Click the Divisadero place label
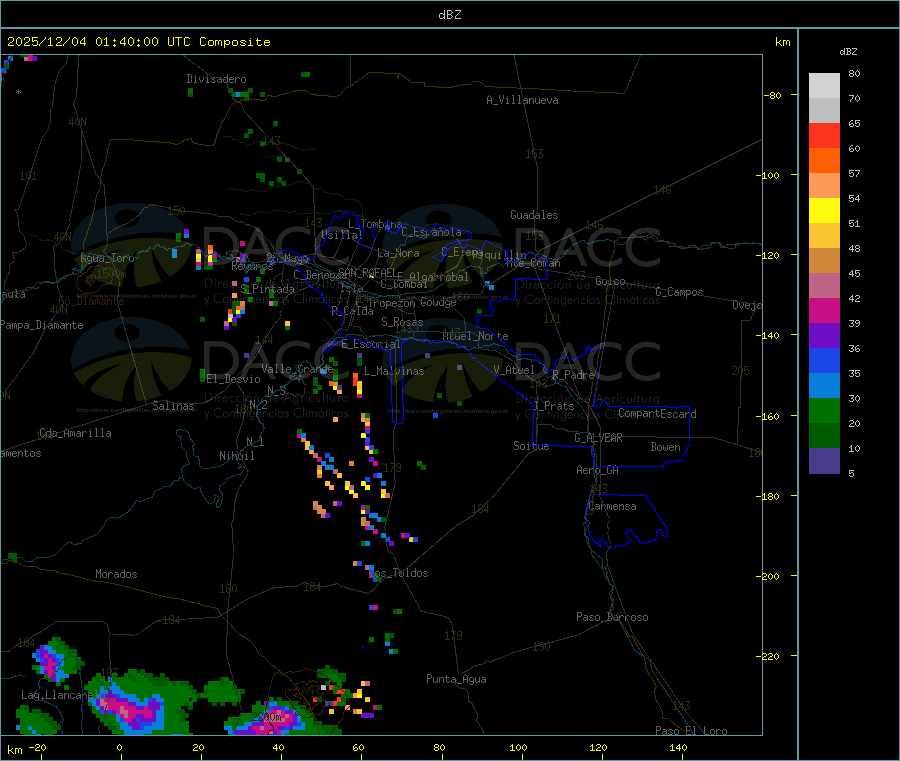 216,79
